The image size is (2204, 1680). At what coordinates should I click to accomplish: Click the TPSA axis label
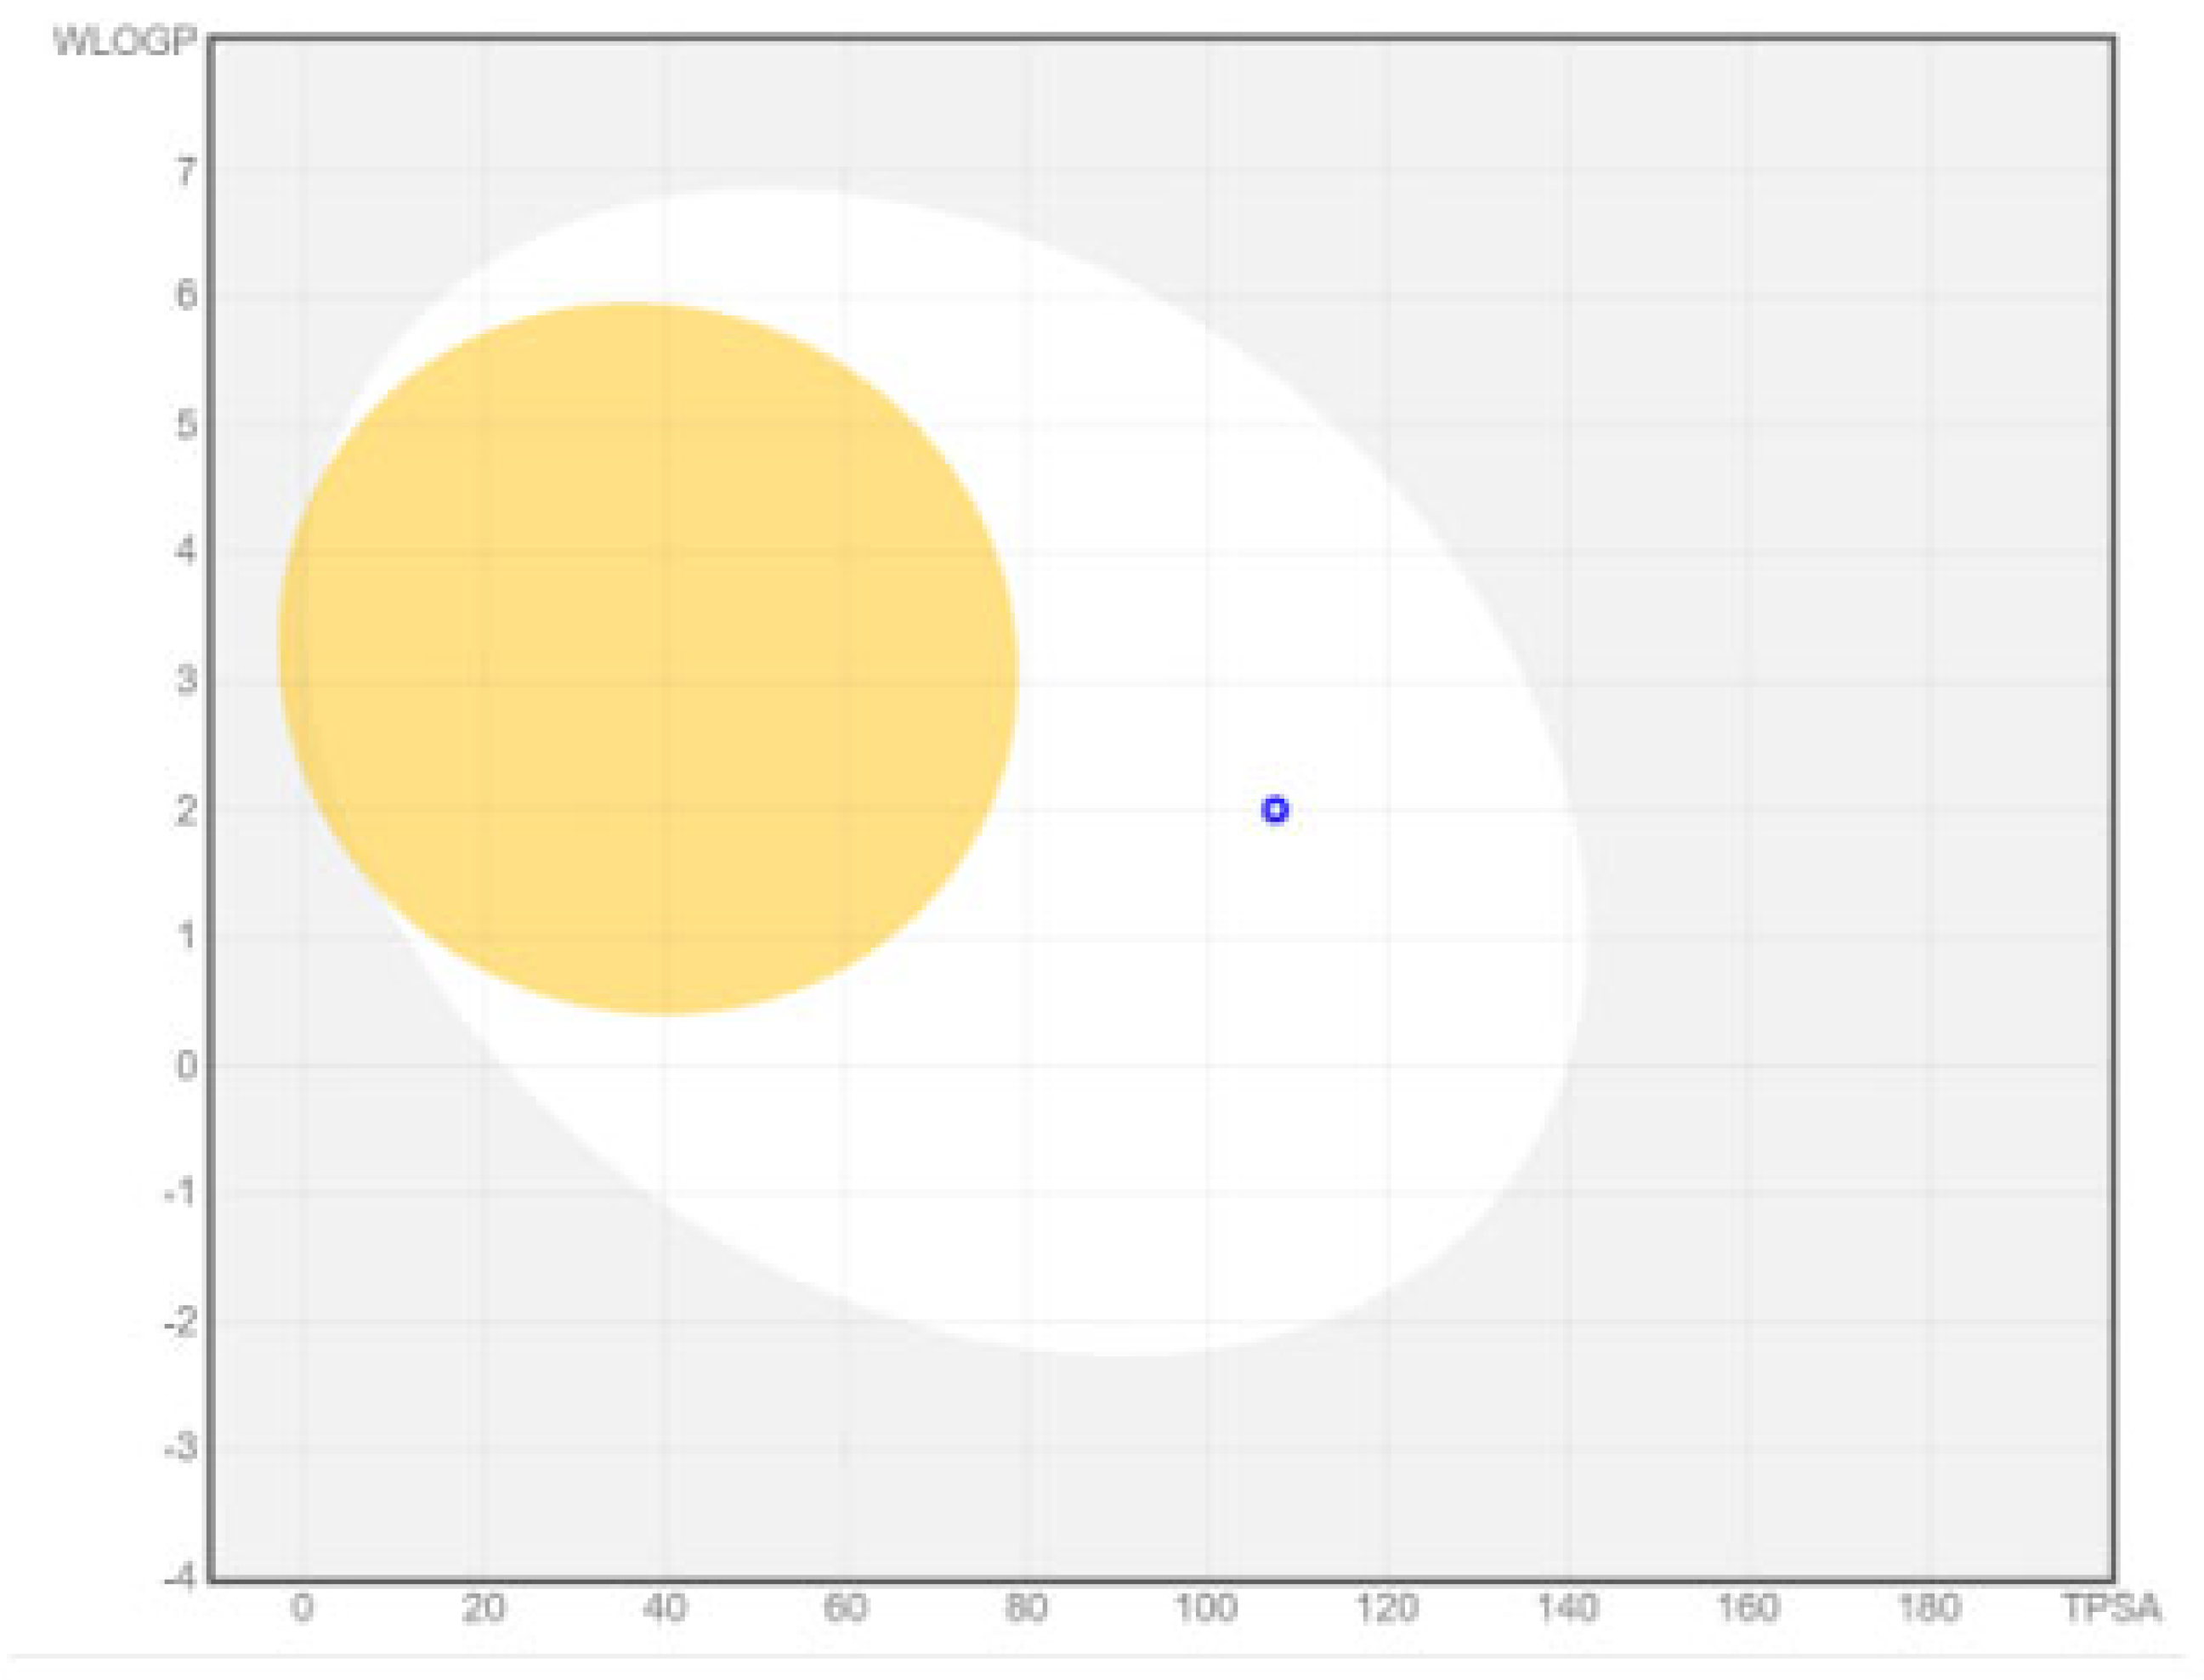2113,1608
